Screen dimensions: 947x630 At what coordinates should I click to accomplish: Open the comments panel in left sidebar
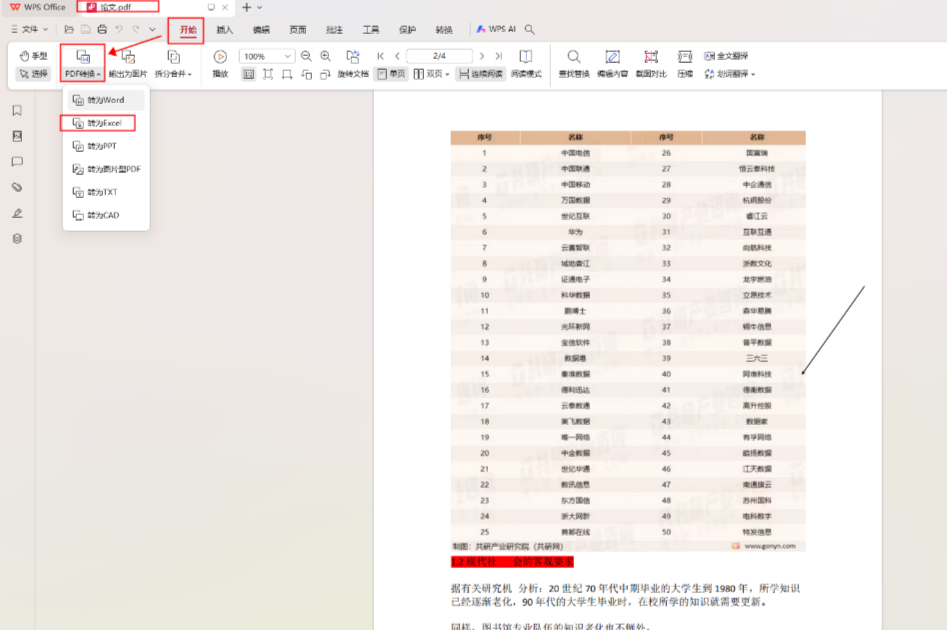(x=17, y=162)
